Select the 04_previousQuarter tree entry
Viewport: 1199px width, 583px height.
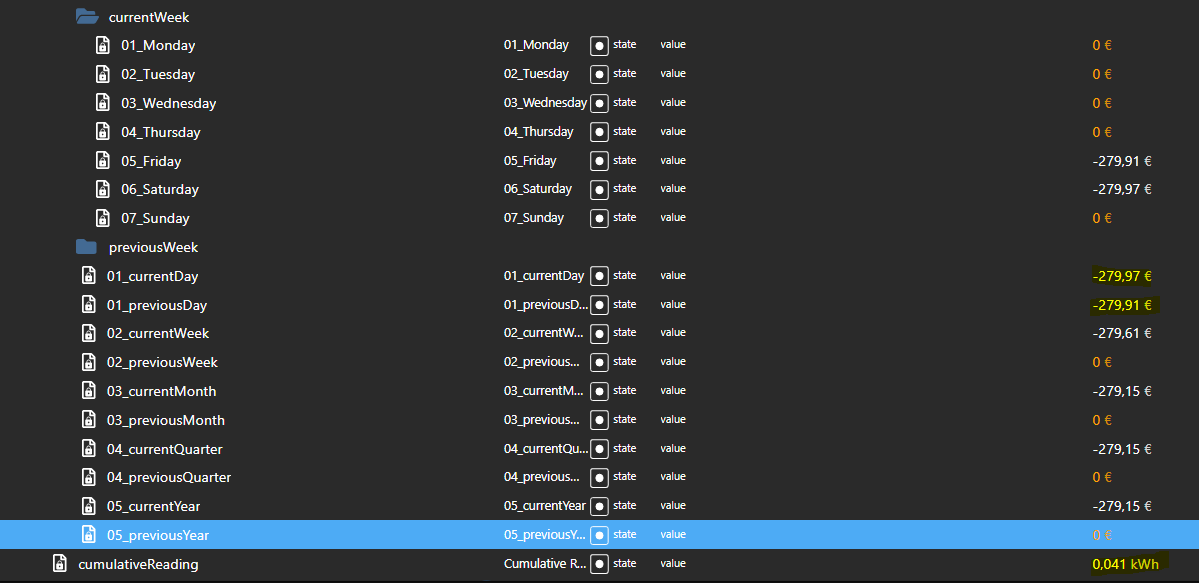pyautogui.click(x=169, y=478)
